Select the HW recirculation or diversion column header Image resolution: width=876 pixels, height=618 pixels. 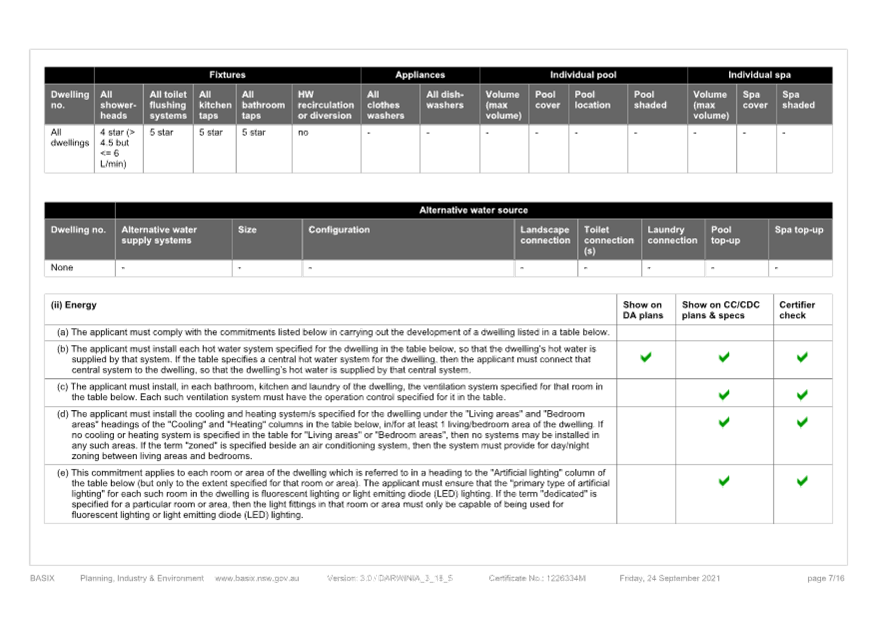pos(325,104)
